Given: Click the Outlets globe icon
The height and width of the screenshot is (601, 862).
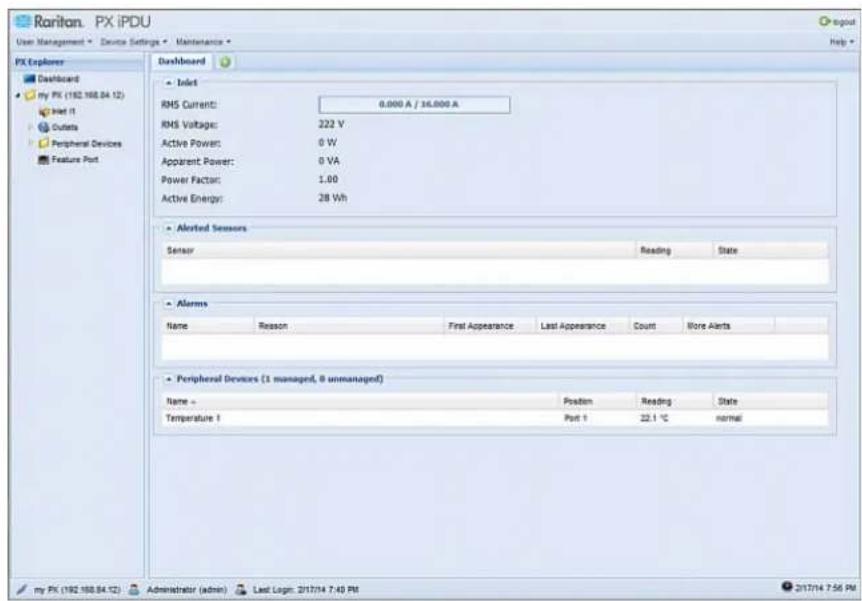Looking at the screenshot, I should coord(44,128).
